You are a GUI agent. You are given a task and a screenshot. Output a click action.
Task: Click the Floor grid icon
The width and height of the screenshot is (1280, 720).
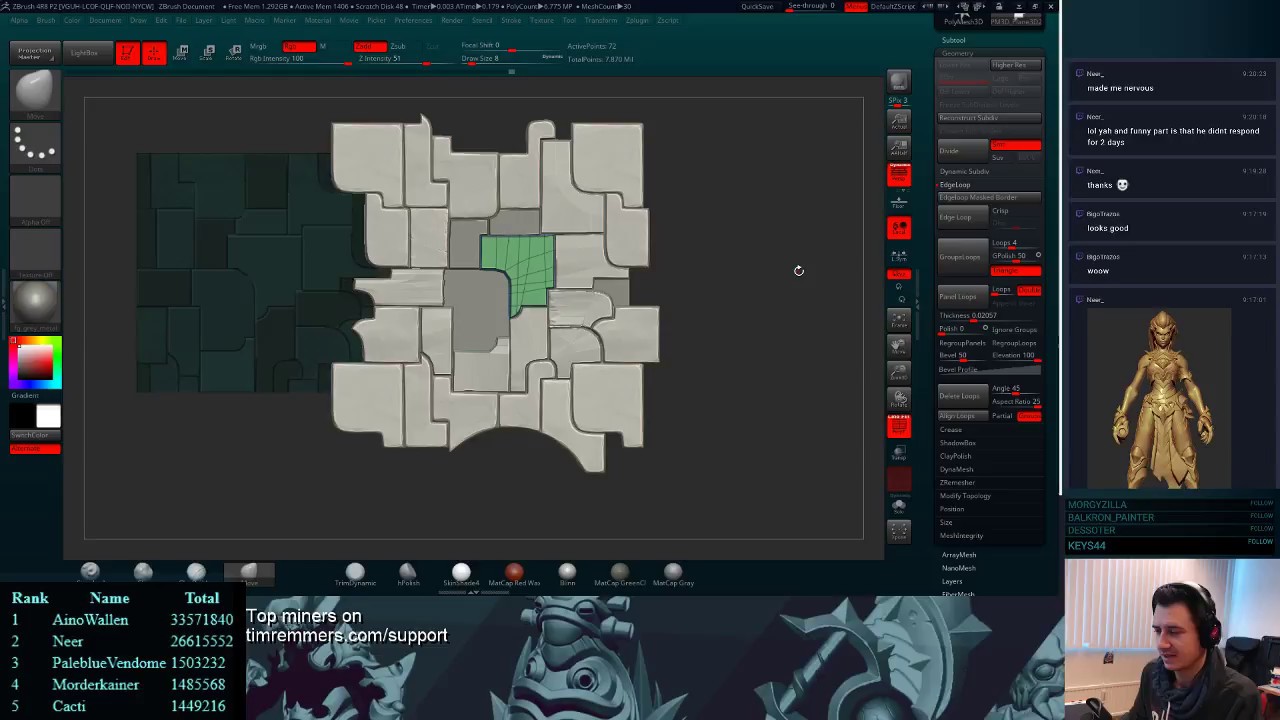pyautogui.click(x=899, y=201)
